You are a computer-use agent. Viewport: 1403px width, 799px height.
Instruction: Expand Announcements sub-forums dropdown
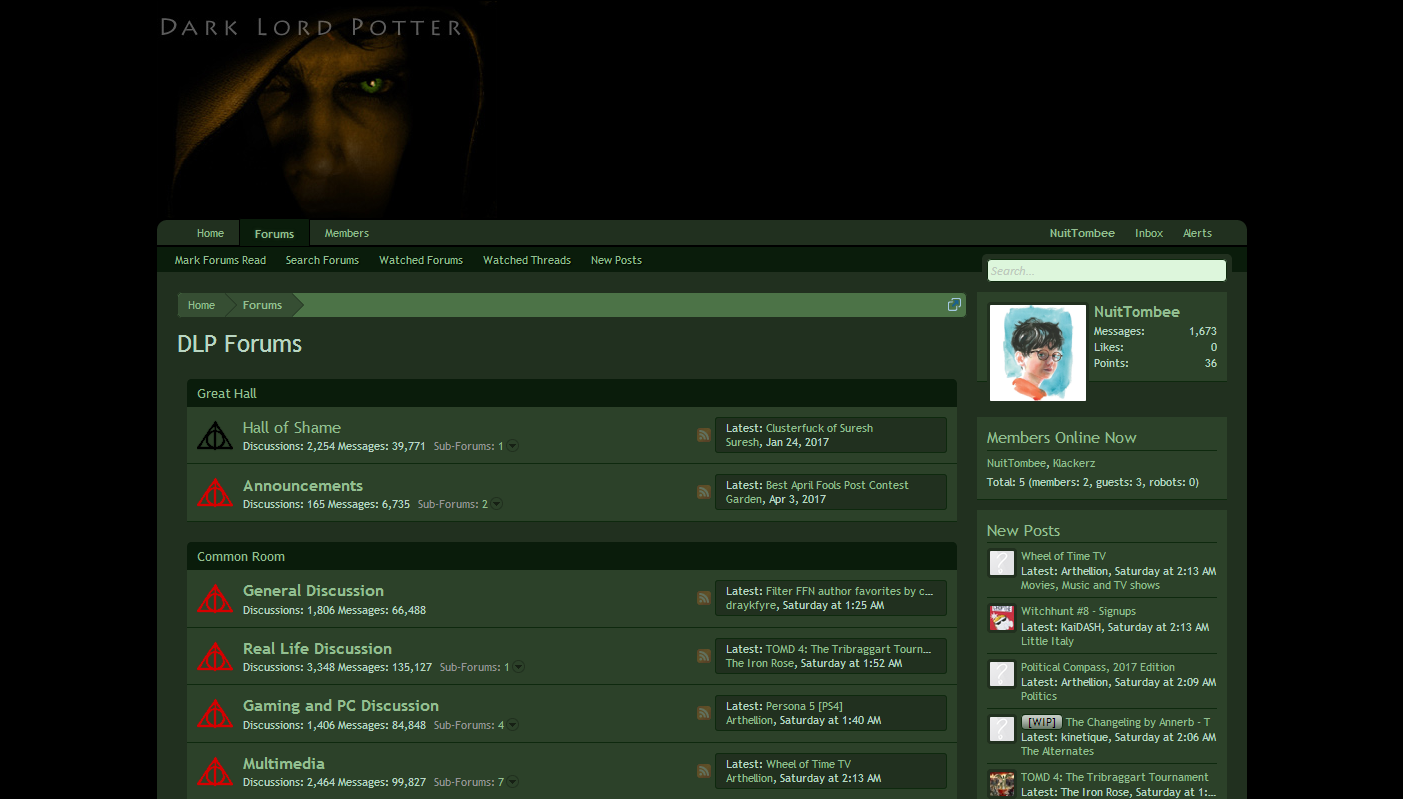[497, 504]
